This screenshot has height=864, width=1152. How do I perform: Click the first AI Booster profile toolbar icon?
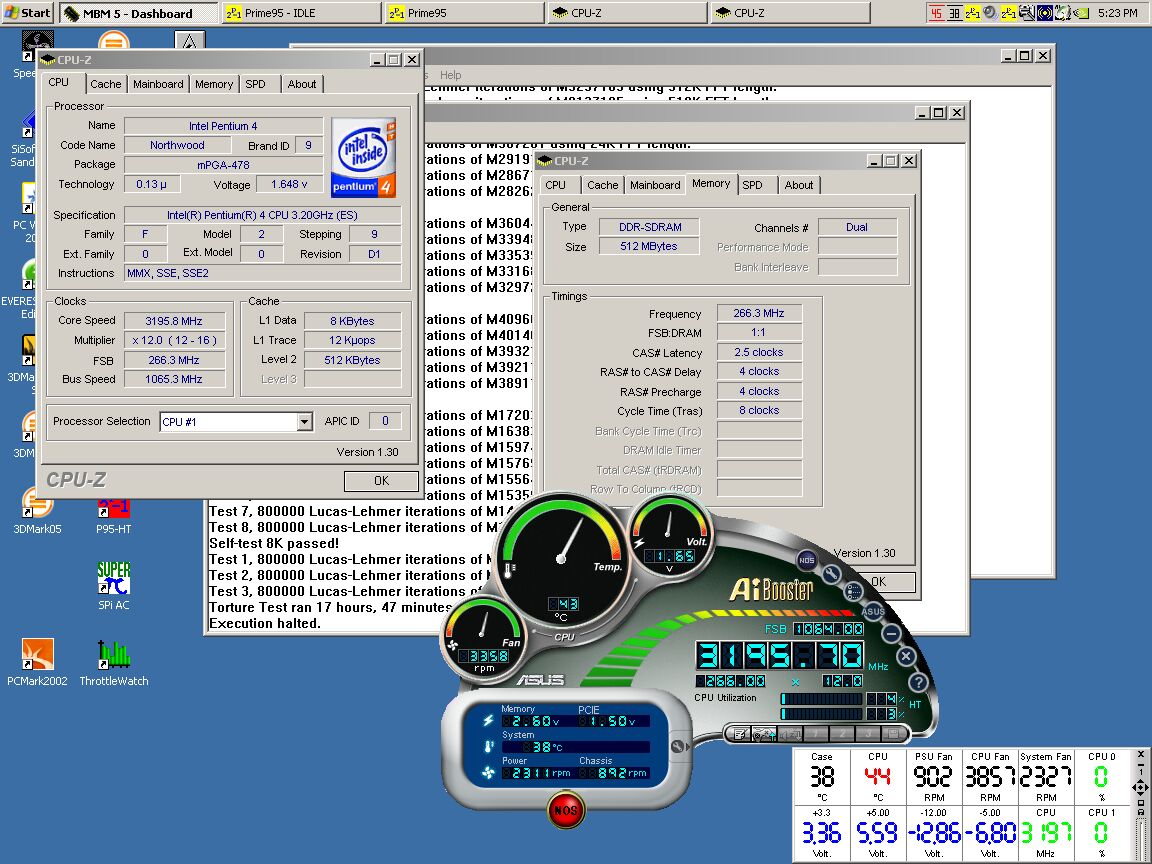(x=740, y=733)
